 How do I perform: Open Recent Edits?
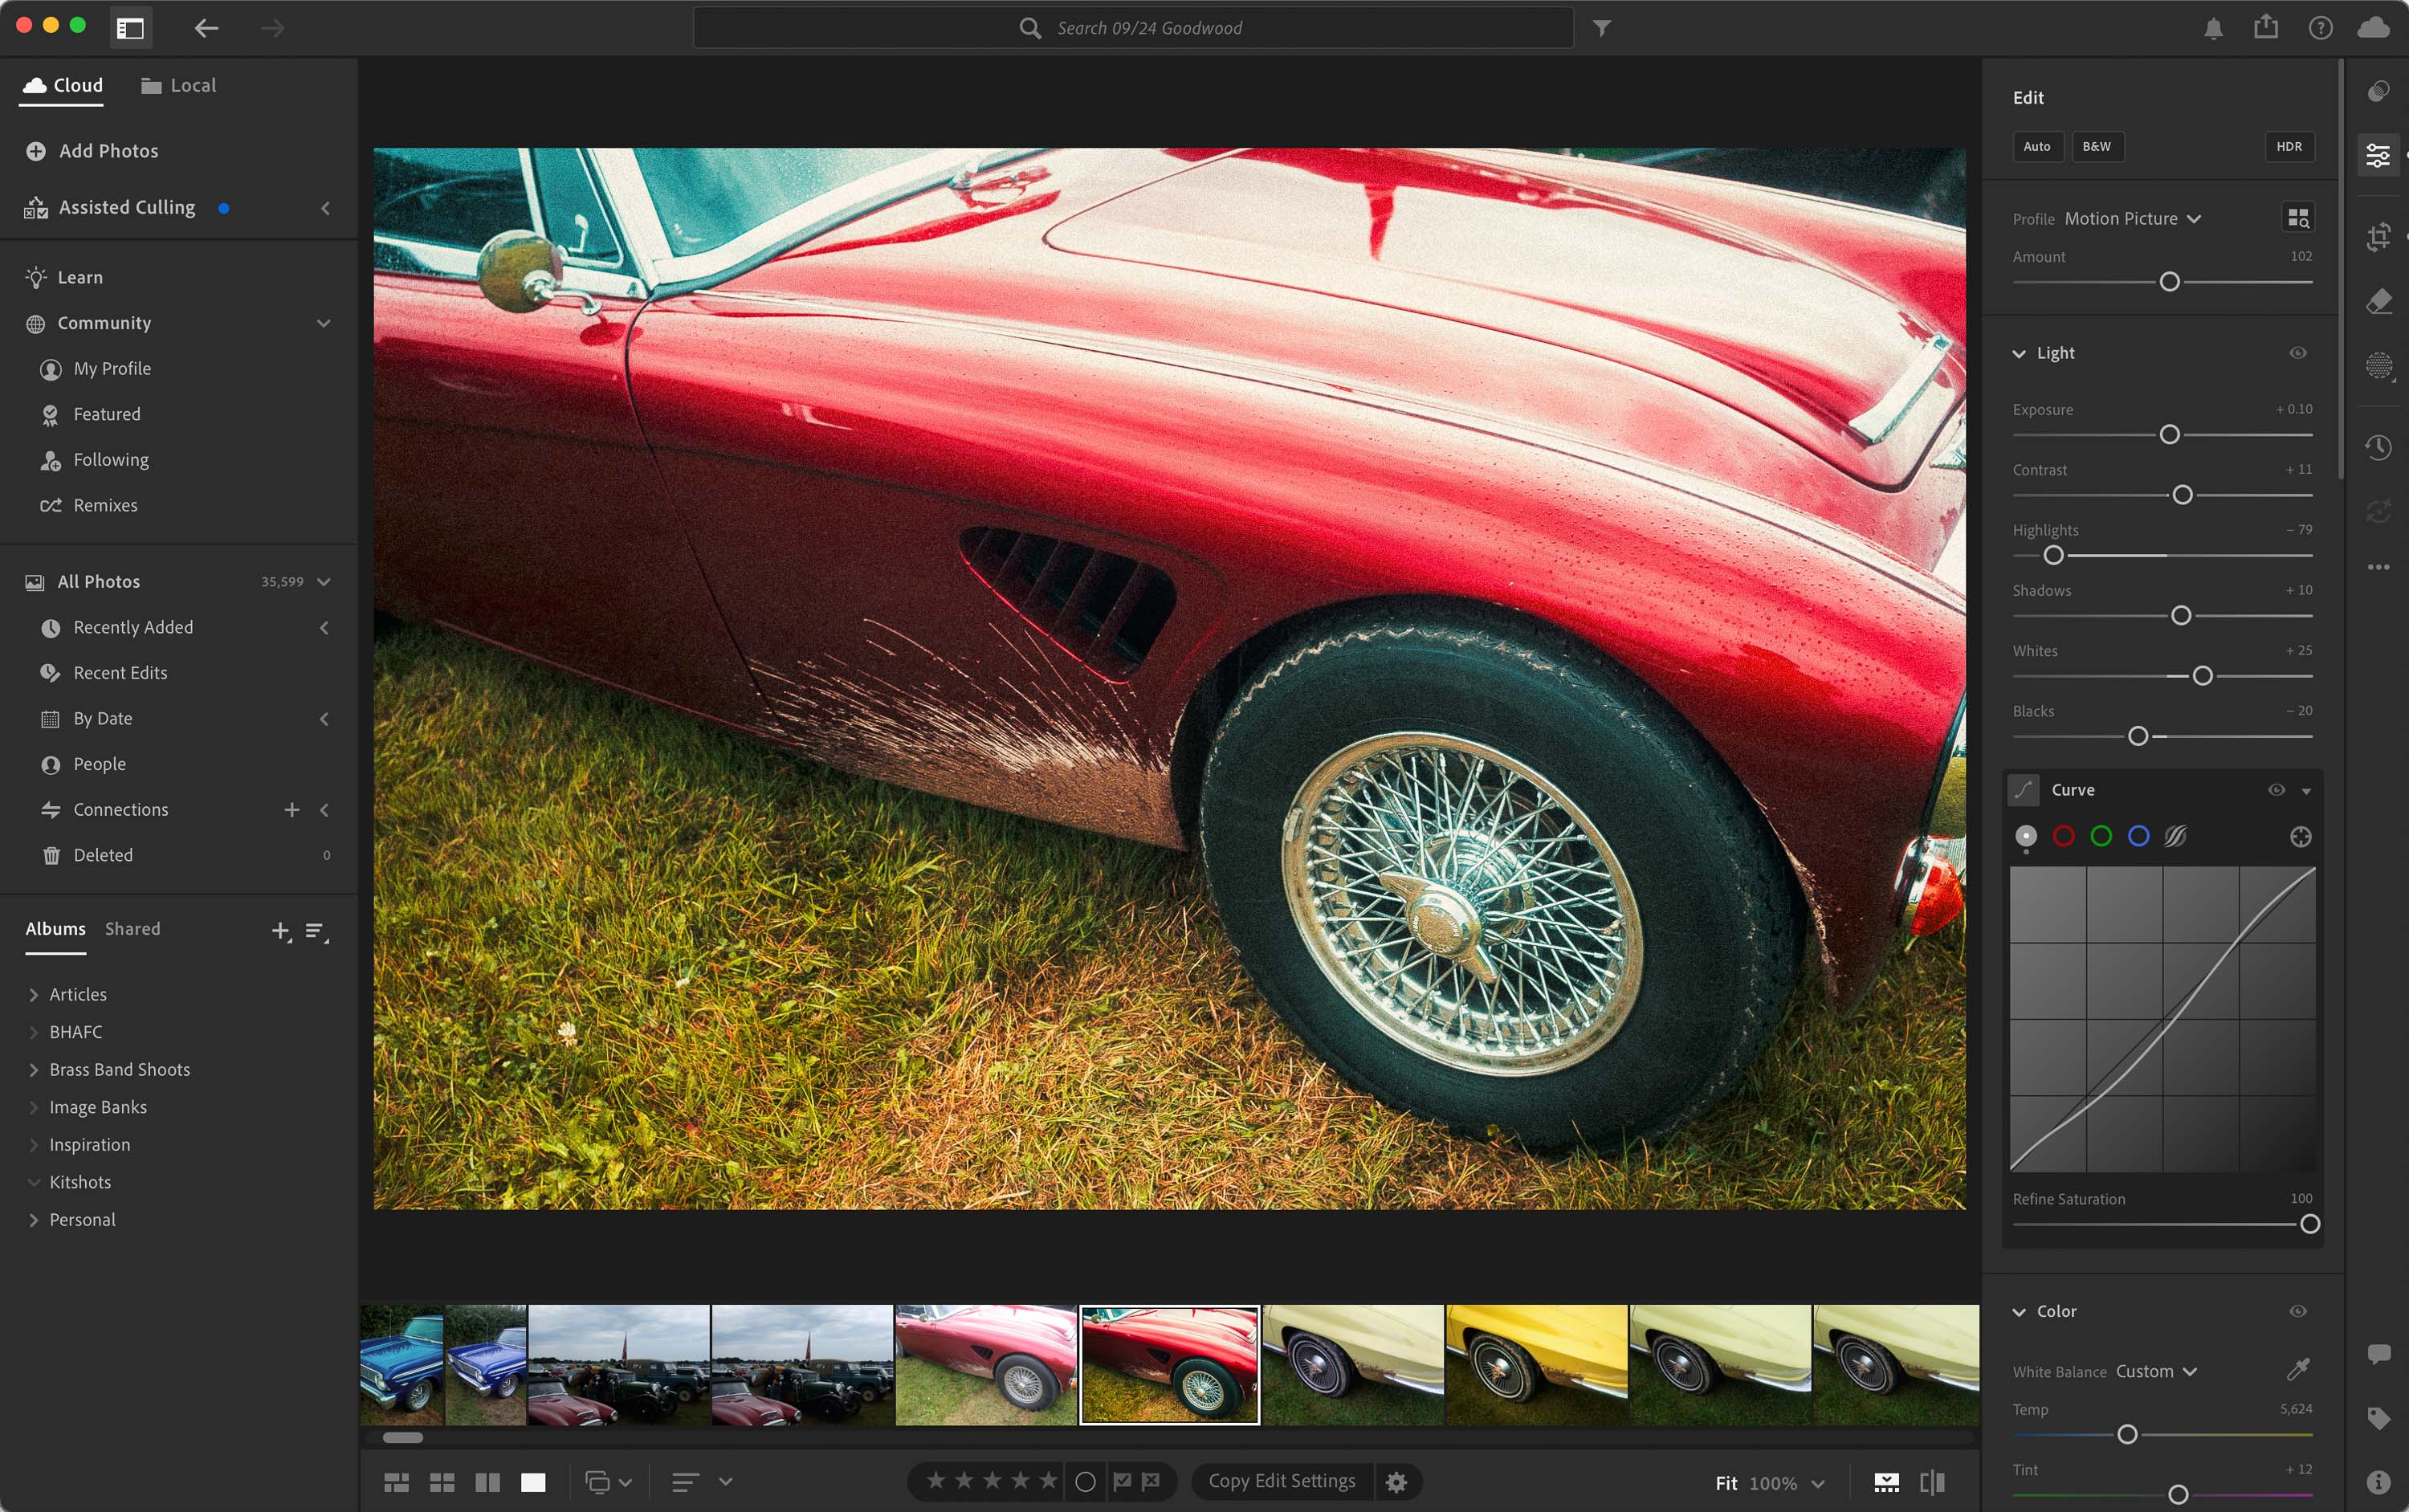(120, 673)
